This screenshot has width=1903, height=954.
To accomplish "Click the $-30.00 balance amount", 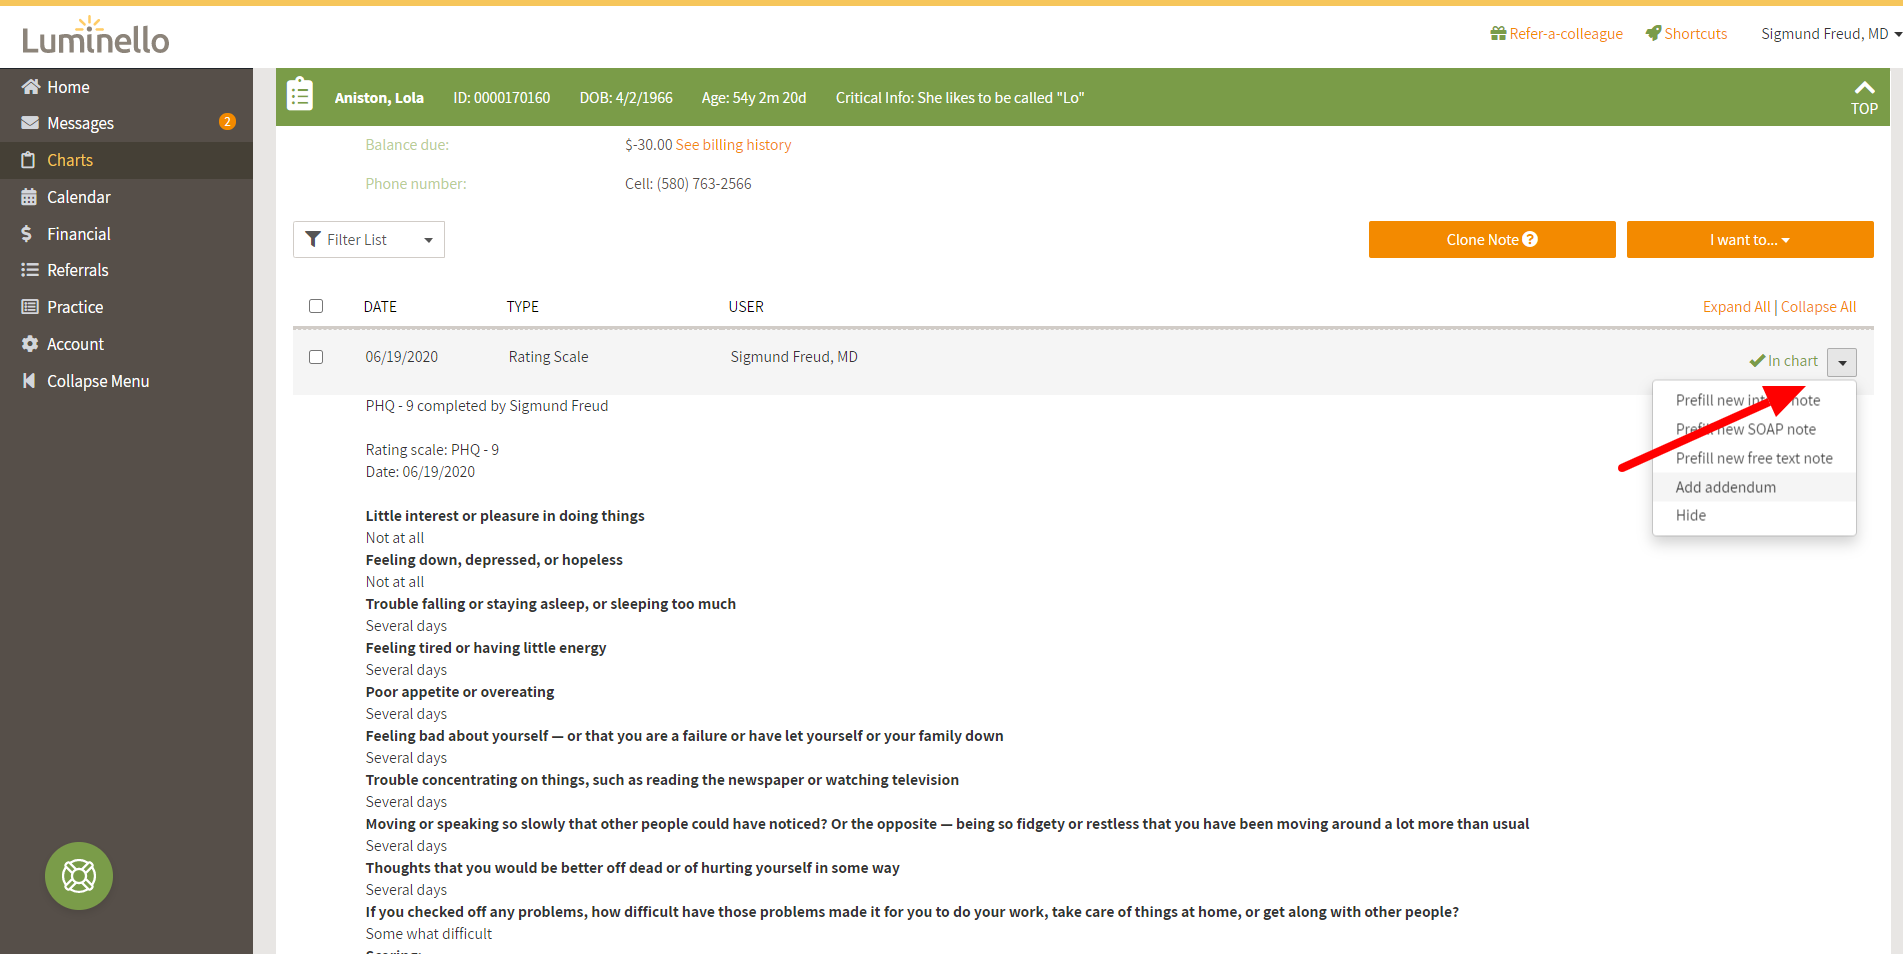I will (649, 145).
